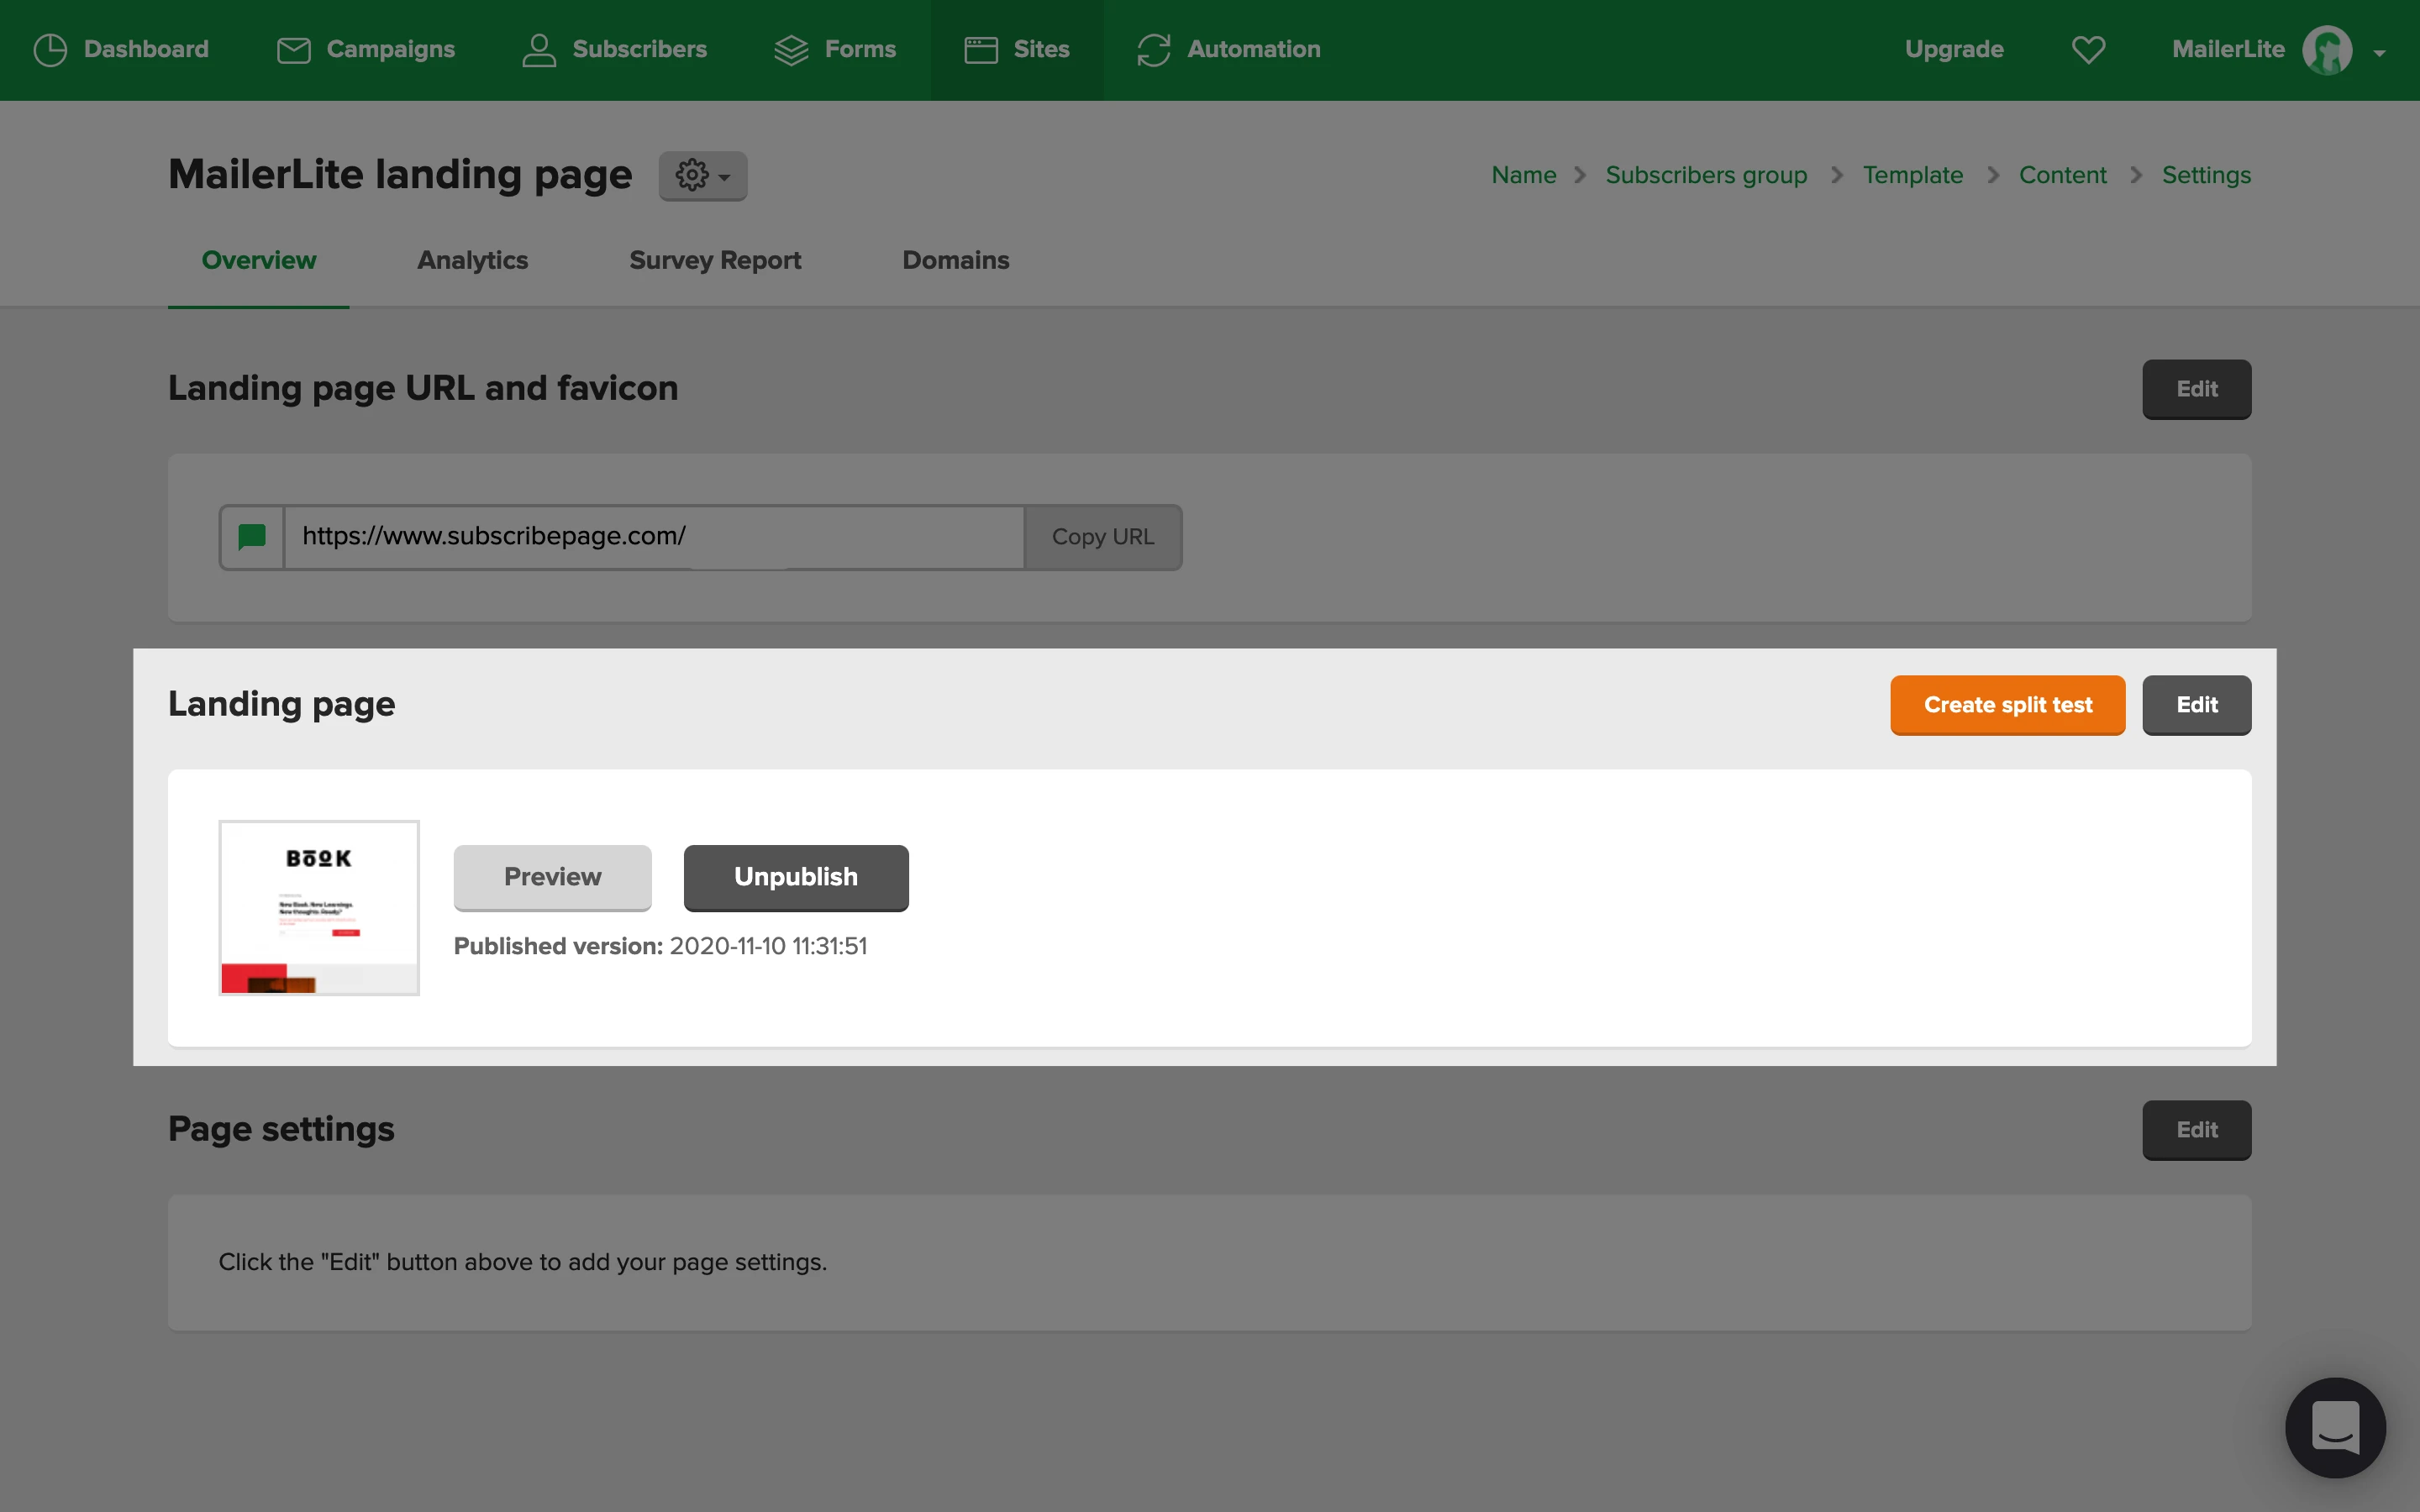Open the Campaigns nav item
The image size is (2420, 1512).
(x=365, y=49)
